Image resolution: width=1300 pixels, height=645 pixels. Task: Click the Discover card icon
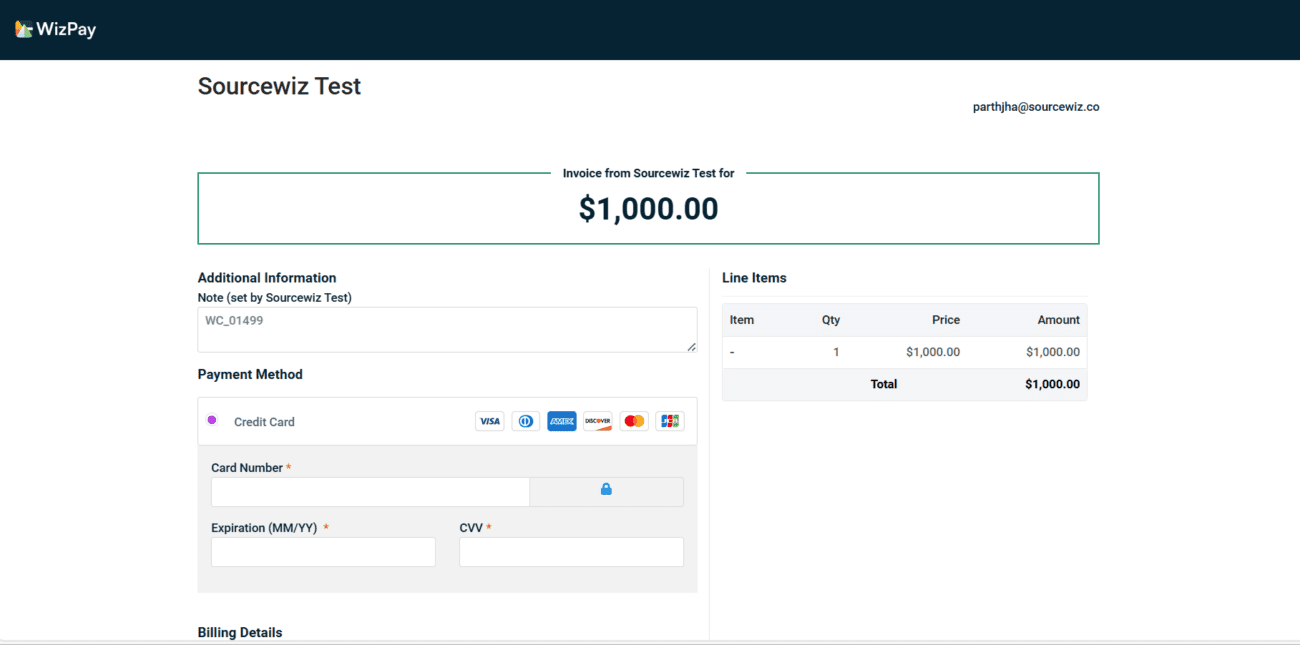tap(598, 421)
